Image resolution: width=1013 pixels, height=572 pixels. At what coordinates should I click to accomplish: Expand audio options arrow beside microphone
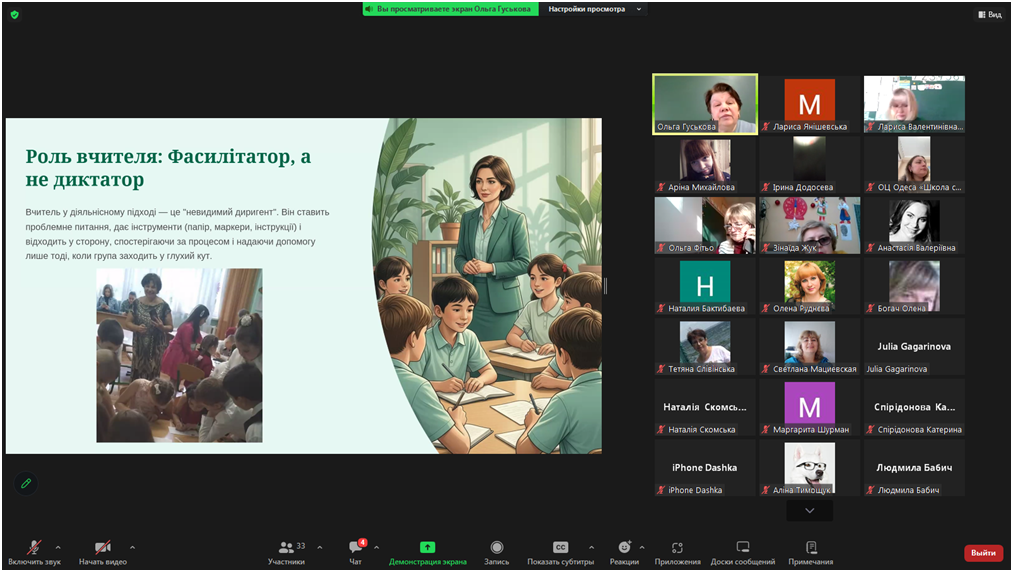(x=58, y=547)
